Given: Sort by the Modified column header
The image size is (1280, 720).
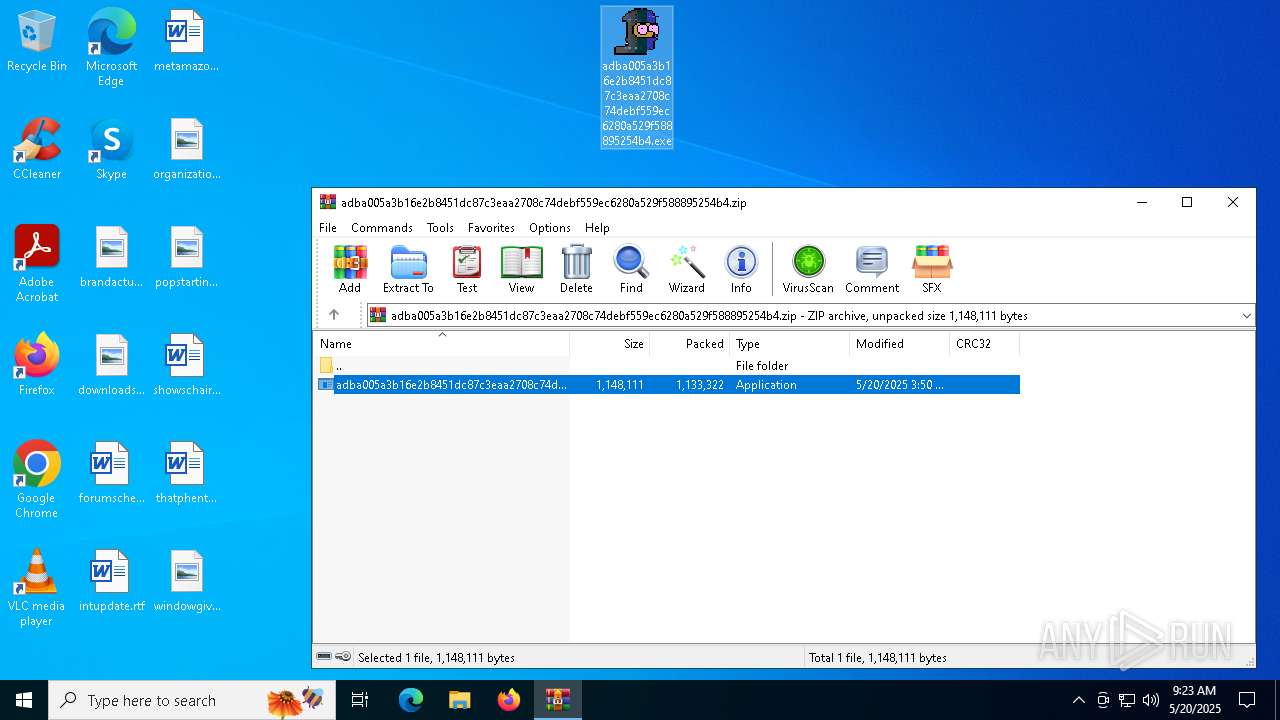Looking at the screenshot, I should coord(900,343).
